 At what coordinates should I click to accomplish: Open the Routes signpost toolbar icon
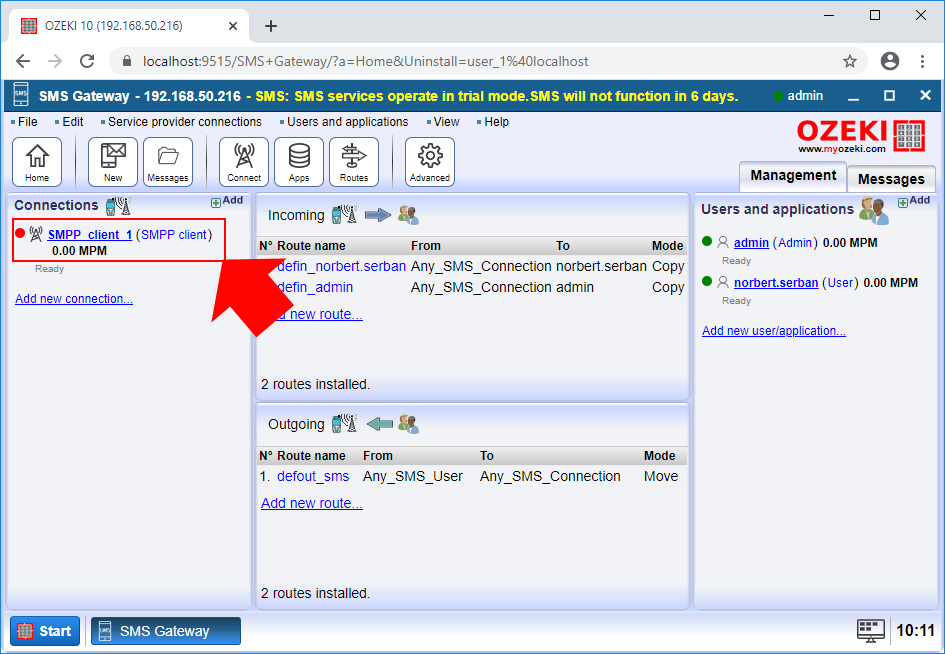tap(354, 162)
